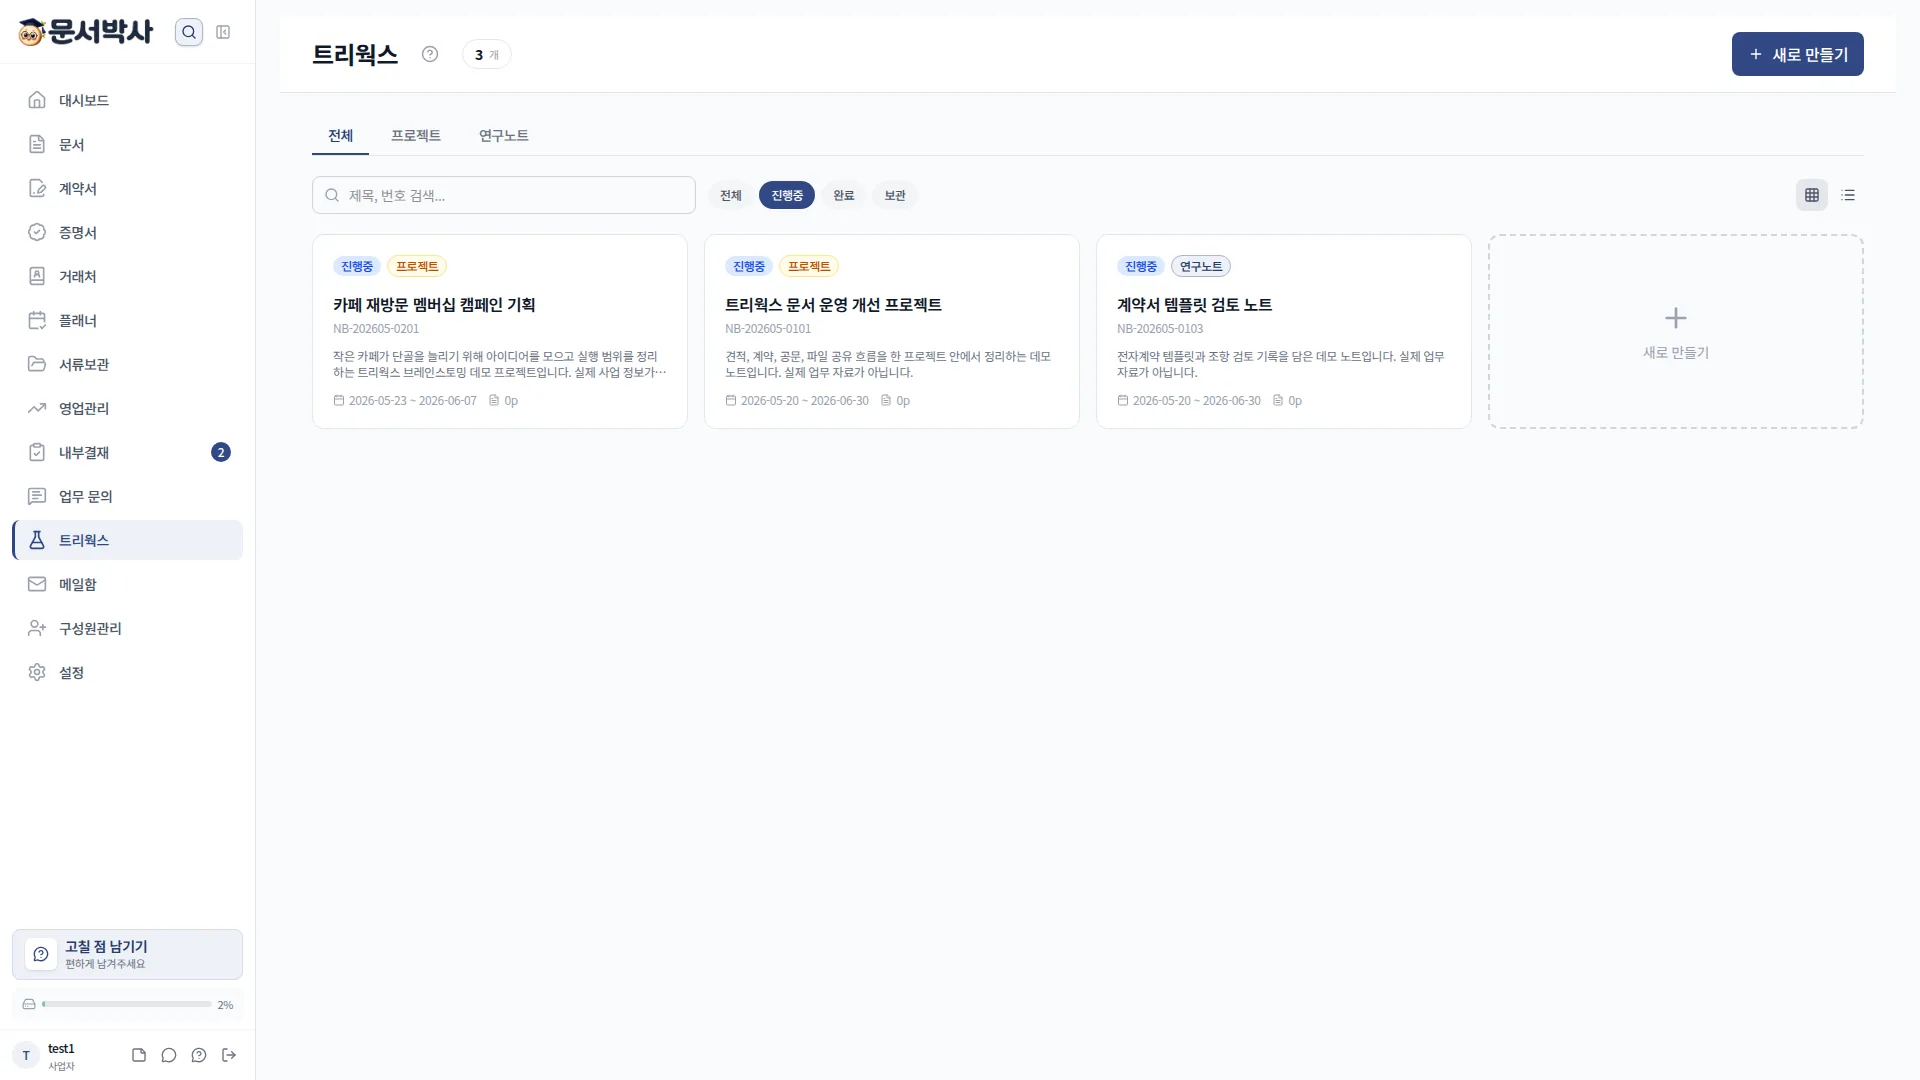Open the 계약서 템플릿 검토 노트 card
Viewport: 1920px width, 1080px height.
click(x=1284, y=332)
